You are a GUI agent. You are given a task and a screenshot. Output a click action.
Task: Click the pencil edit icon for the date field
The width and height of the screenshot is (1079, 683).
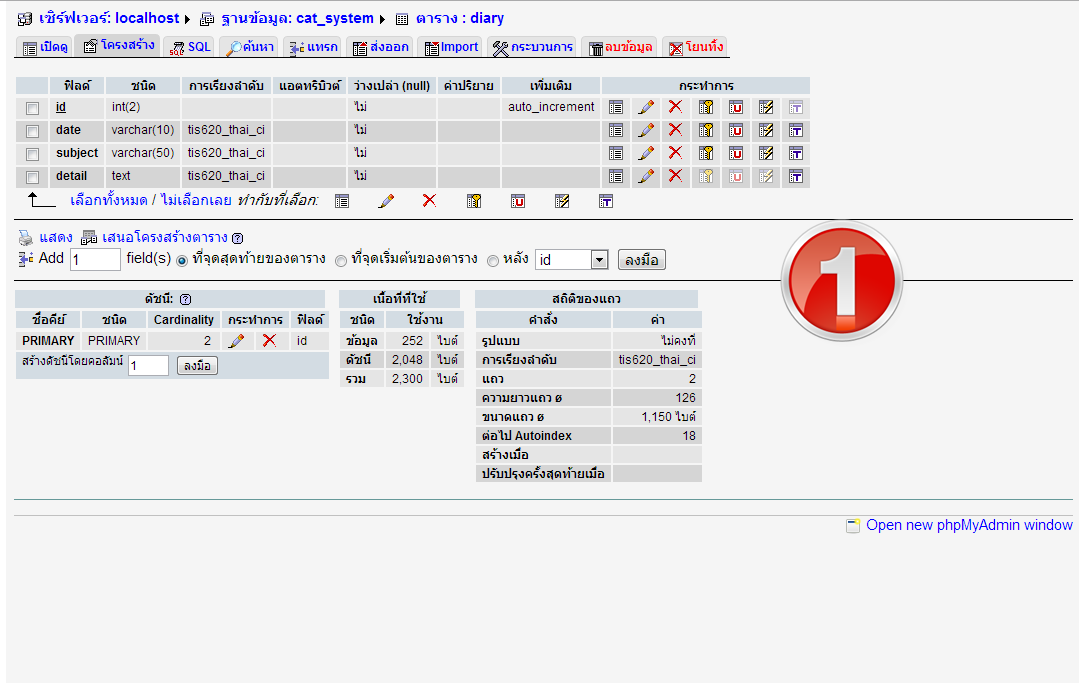coord(646,130)
